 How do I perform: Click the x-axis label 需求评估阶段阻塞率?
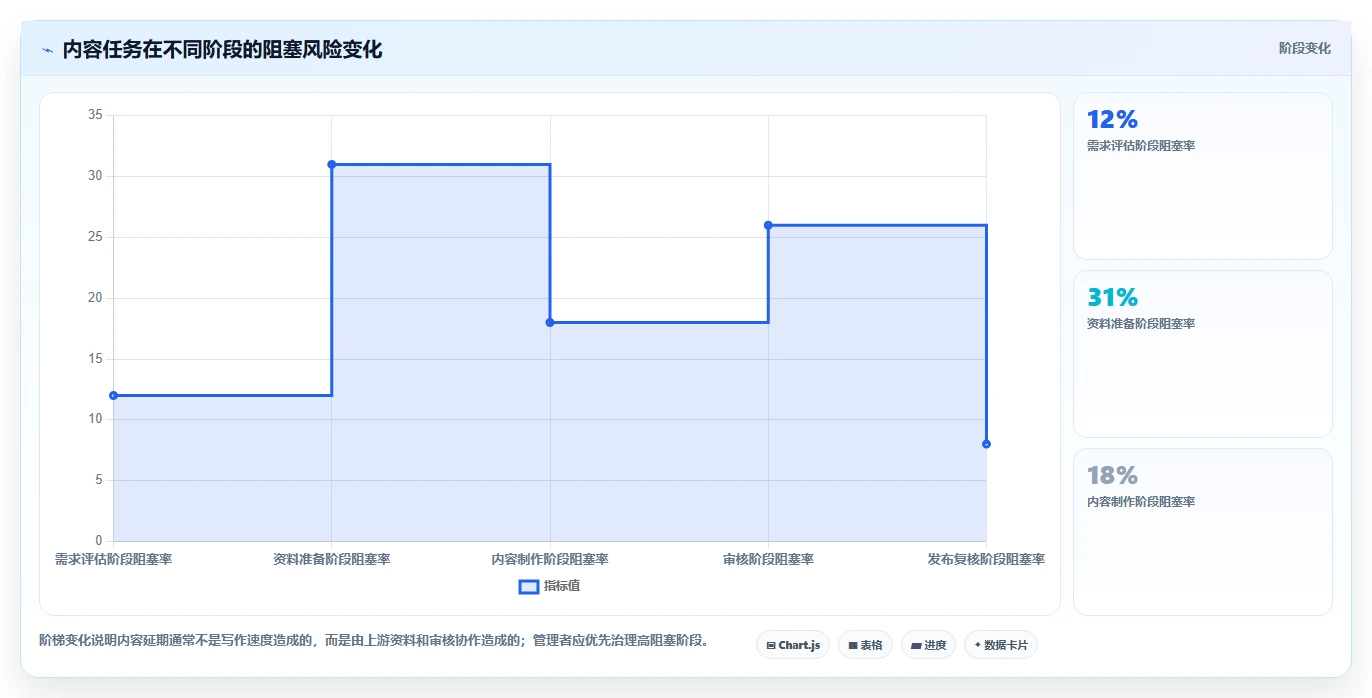click(113, 559)
